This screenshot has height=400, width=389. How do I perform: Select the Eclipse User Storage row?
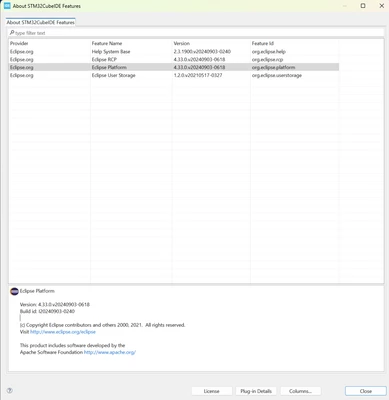[174, 75]
